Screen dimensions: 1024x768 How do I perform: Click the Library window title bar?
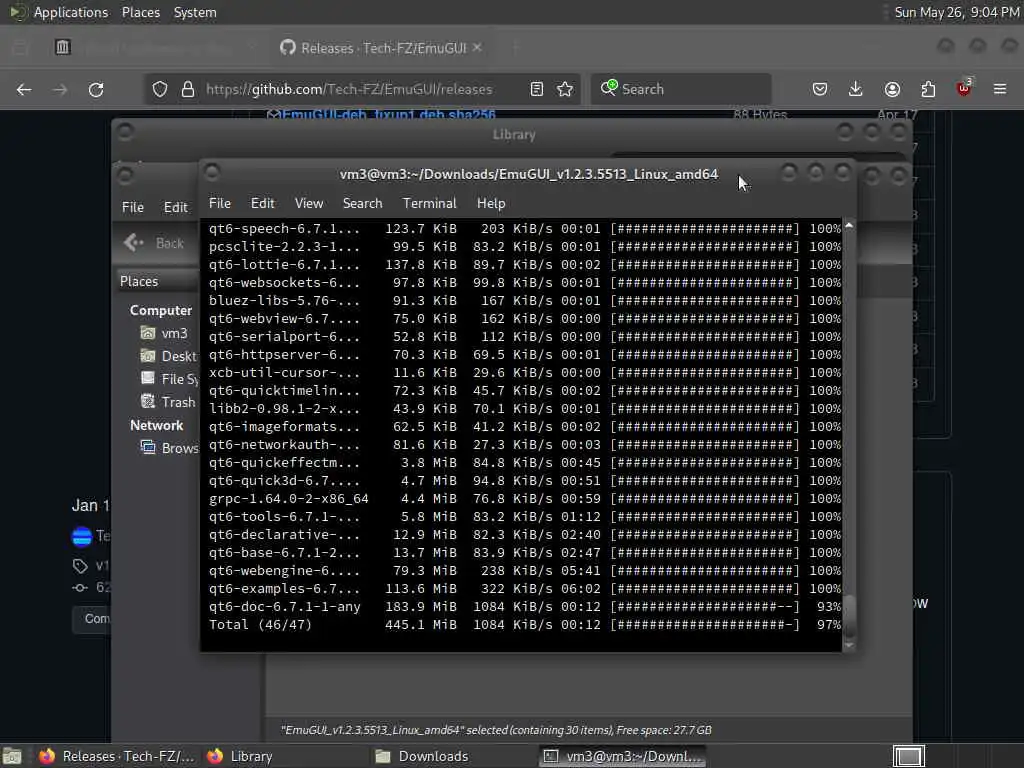click(x=514, y=135)
